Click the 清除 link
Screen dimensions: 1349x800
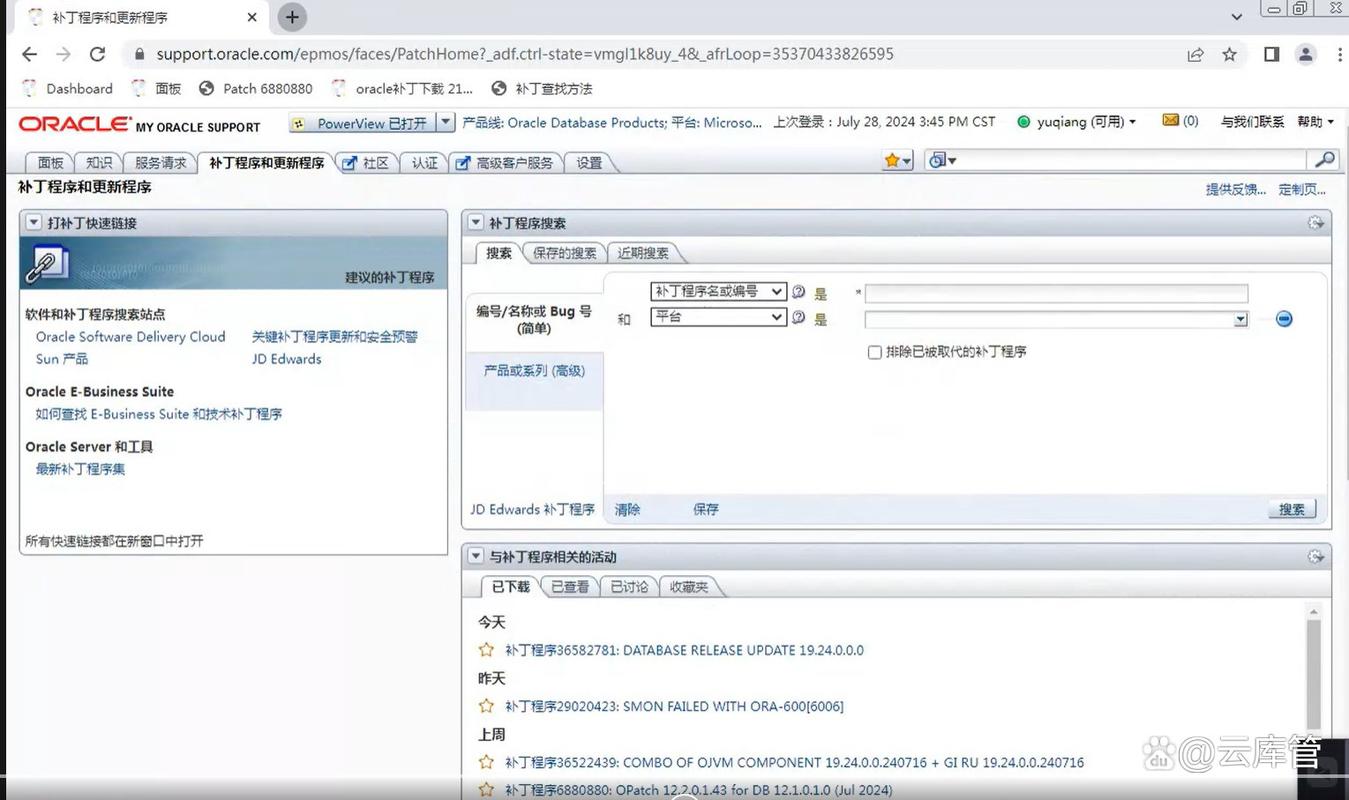point(627,509)
